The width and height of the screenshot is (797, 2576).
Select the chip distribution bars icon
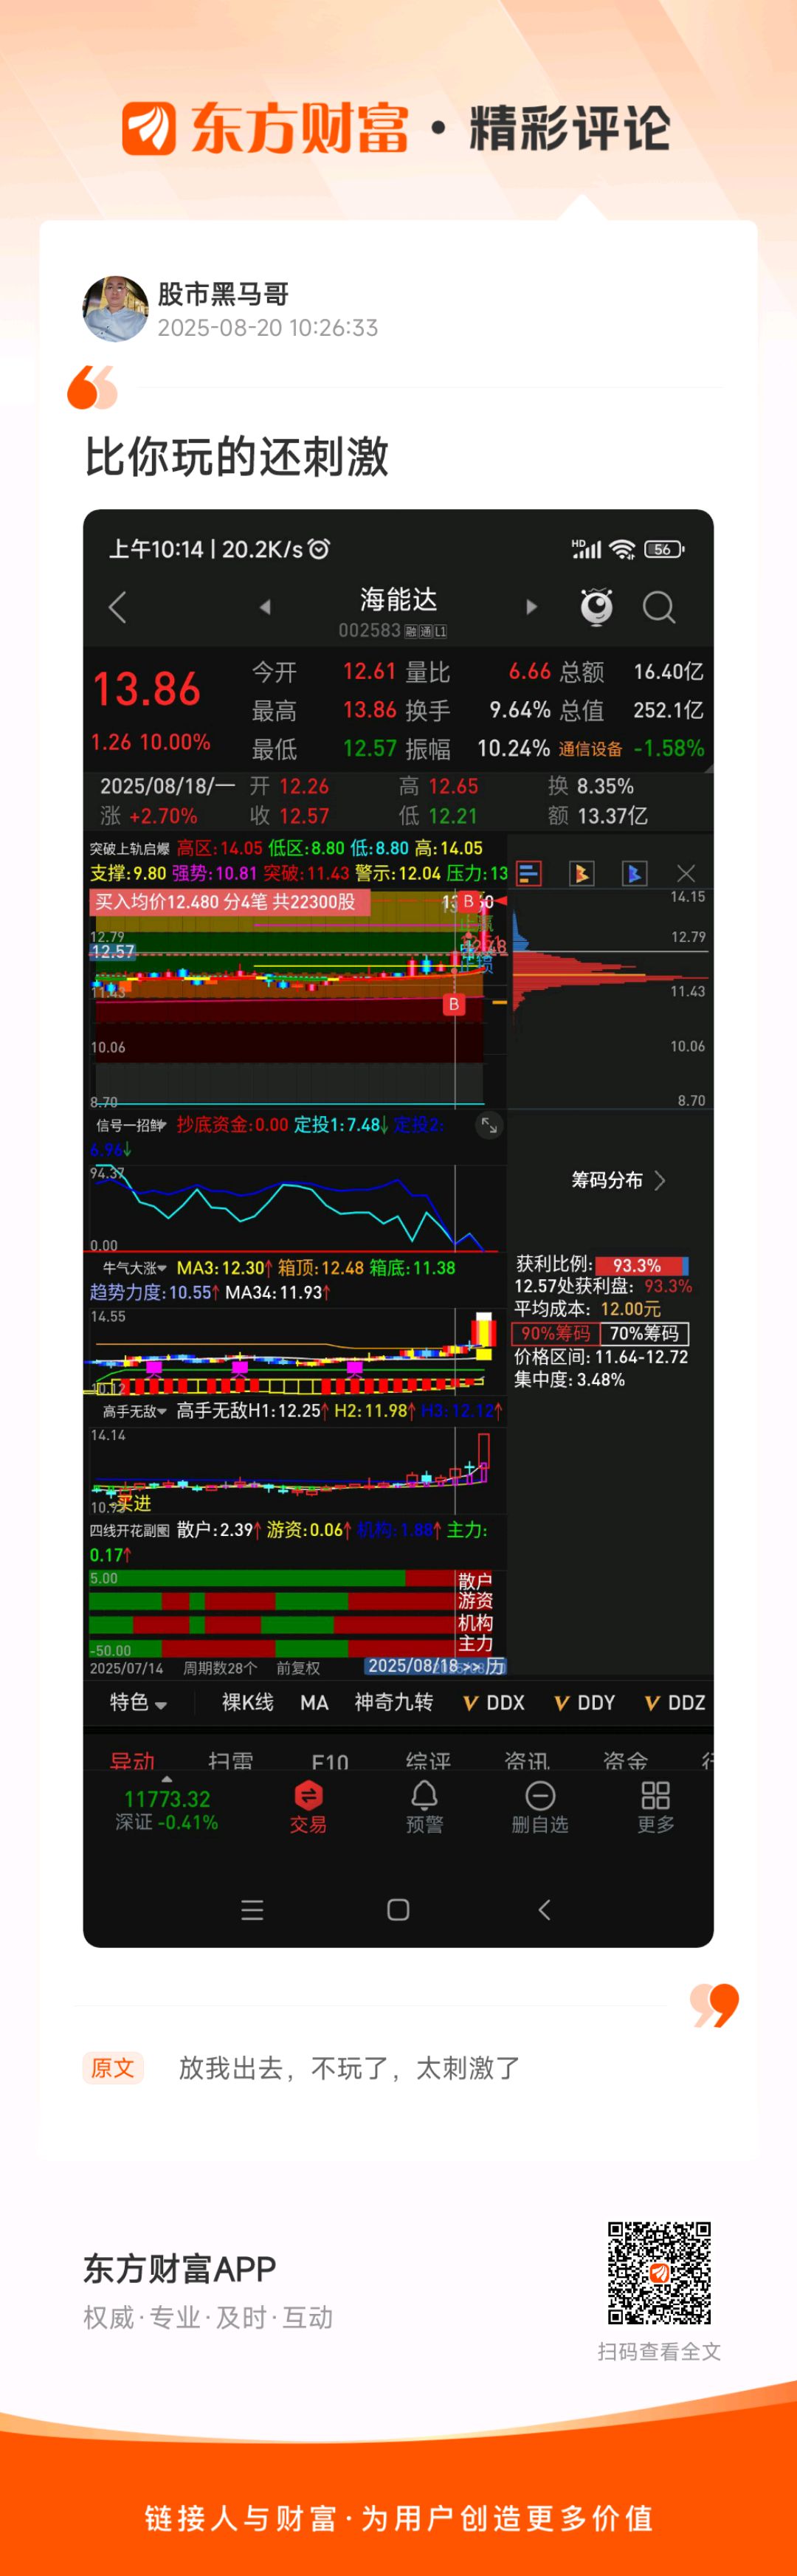click(529, 873)
